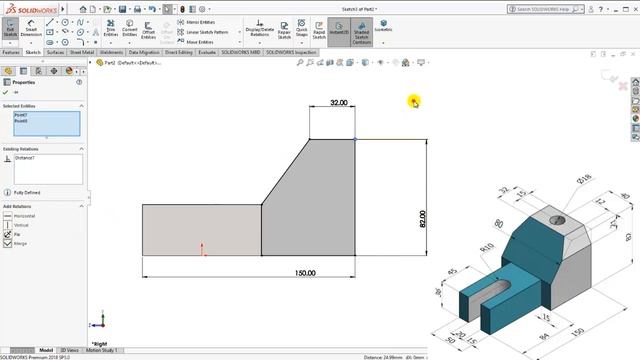Select the Corner Rectangle tool
Image resolution: width=640 pixels, height=360 pixels.
tap(50, 32)
